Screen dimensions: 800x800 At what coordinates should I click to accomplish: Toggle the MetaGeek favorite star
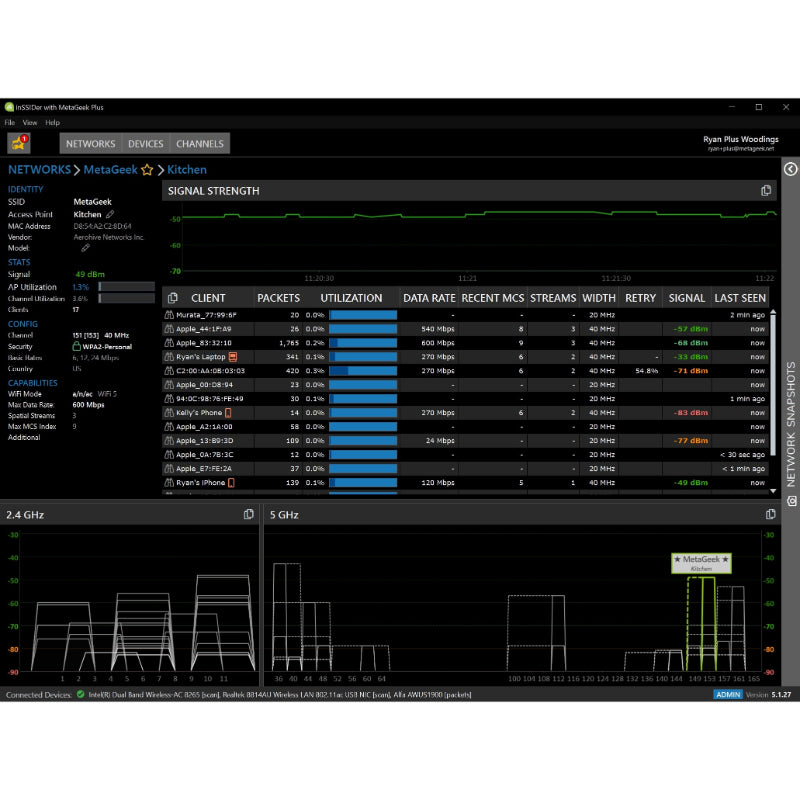tap(147, 170)
